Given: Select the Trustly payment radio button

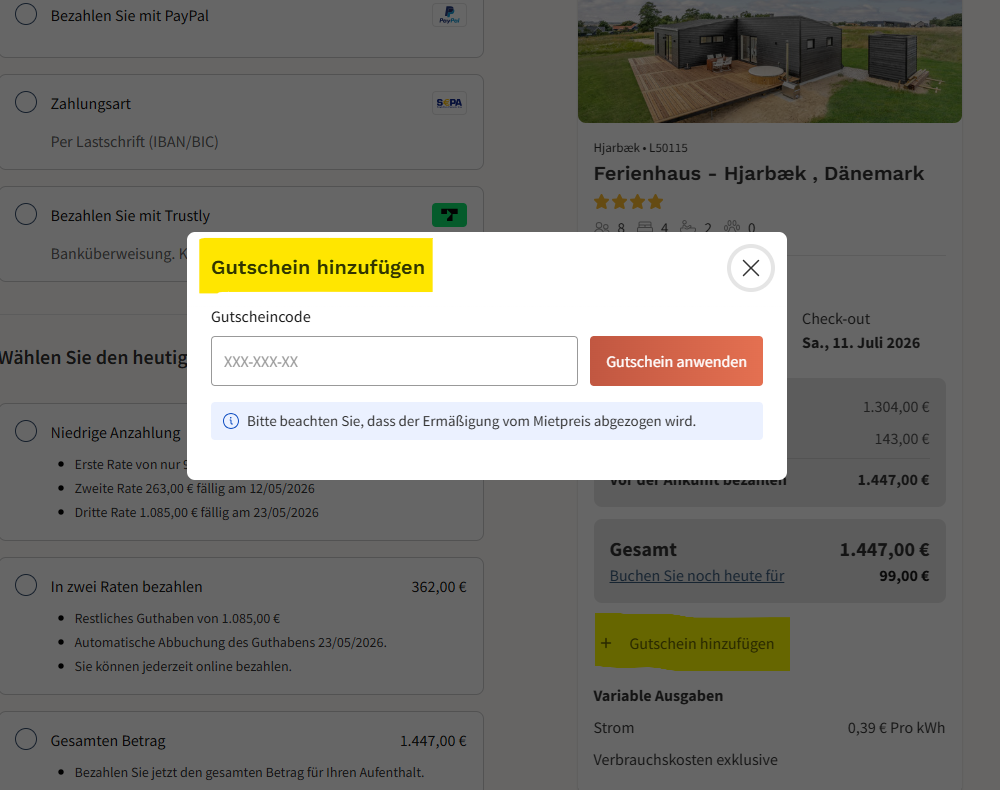Looking at the screenshot, I should [x=25, y=215].
